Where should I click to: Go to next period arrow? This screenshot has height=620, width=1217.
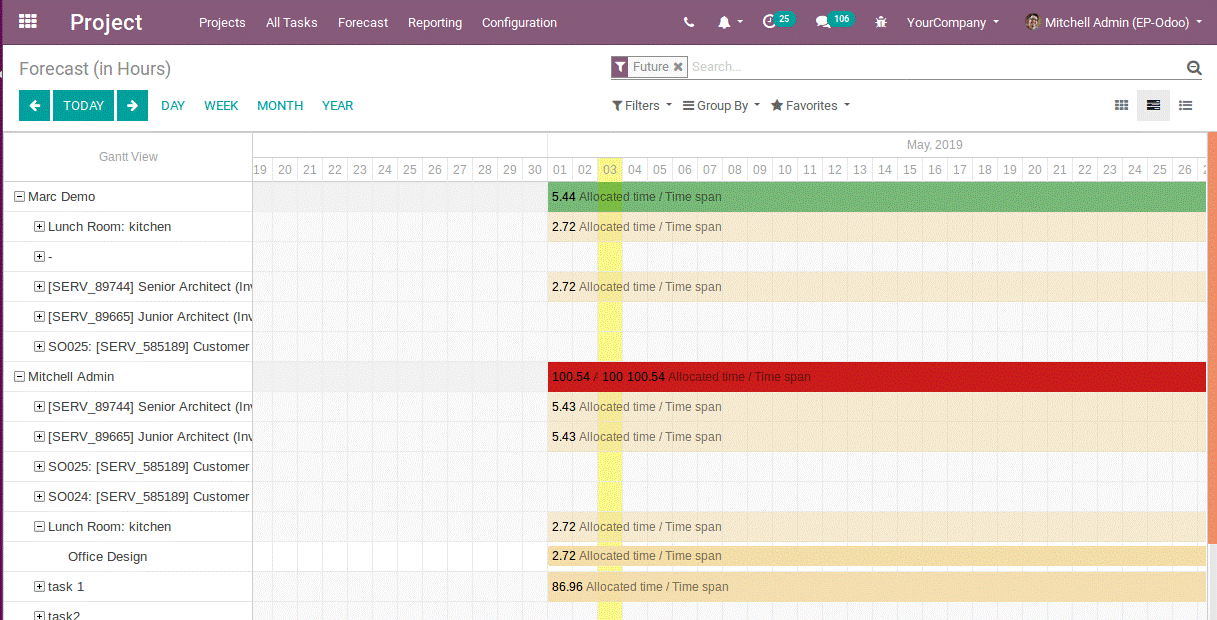click(x=132, y=105)
